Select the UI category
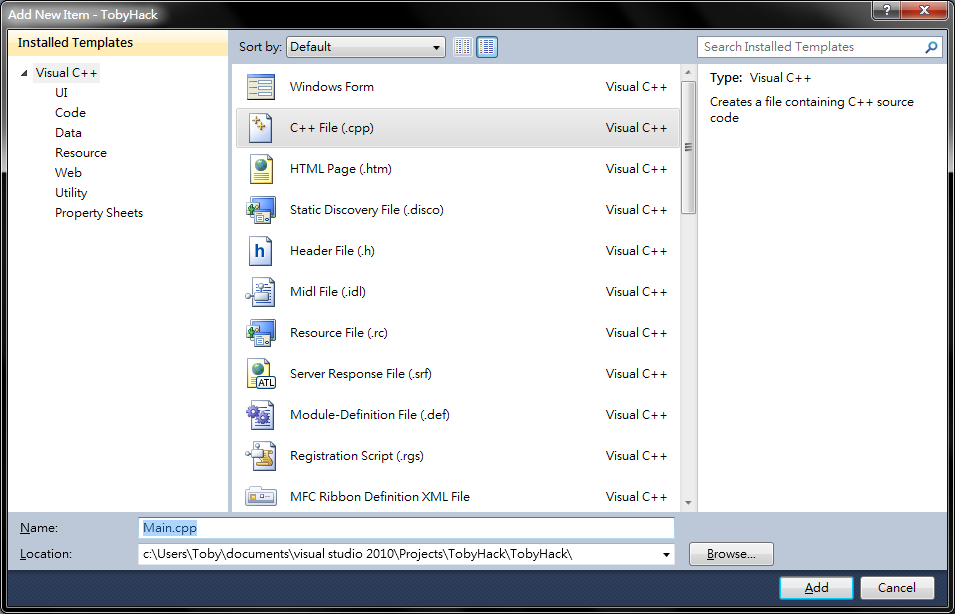Screen dimensions: 955x614 pyautogui.click(x=61, y=93)
